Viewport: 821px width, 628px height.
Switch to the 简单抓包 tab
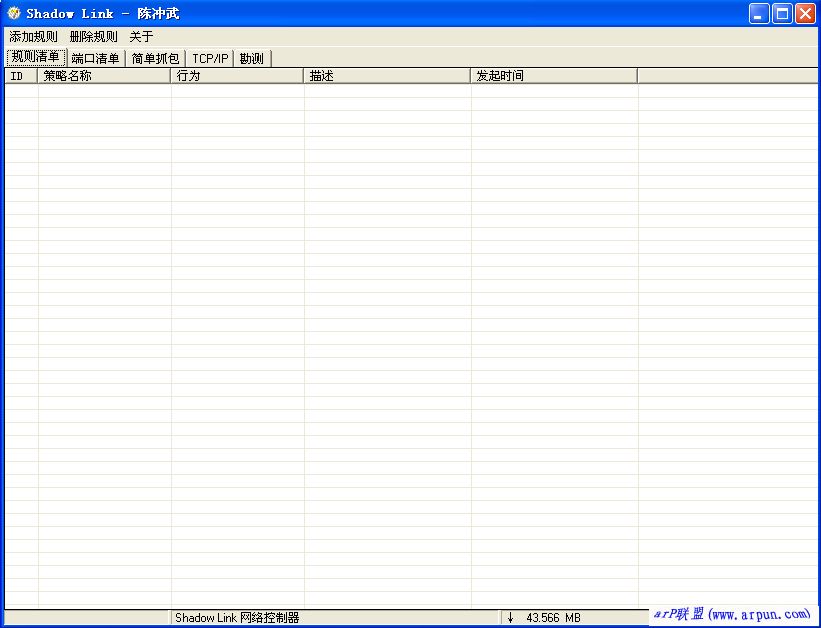coord(156,58)
